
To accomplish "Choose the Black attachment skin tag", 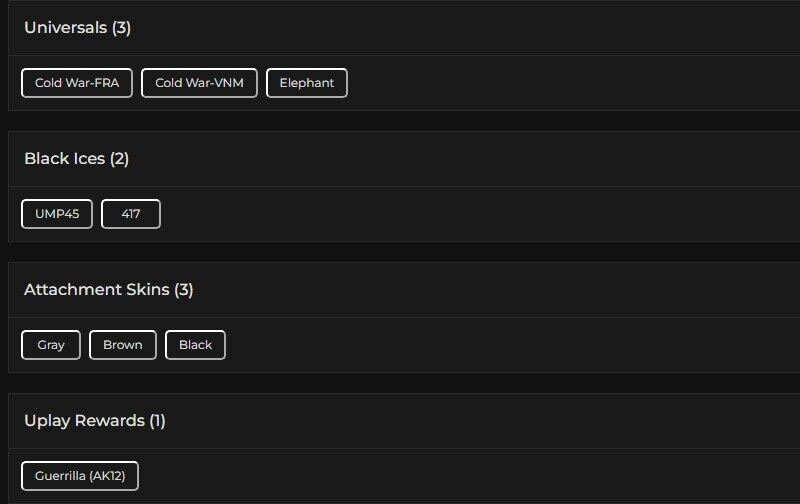I will pos(195,345).
